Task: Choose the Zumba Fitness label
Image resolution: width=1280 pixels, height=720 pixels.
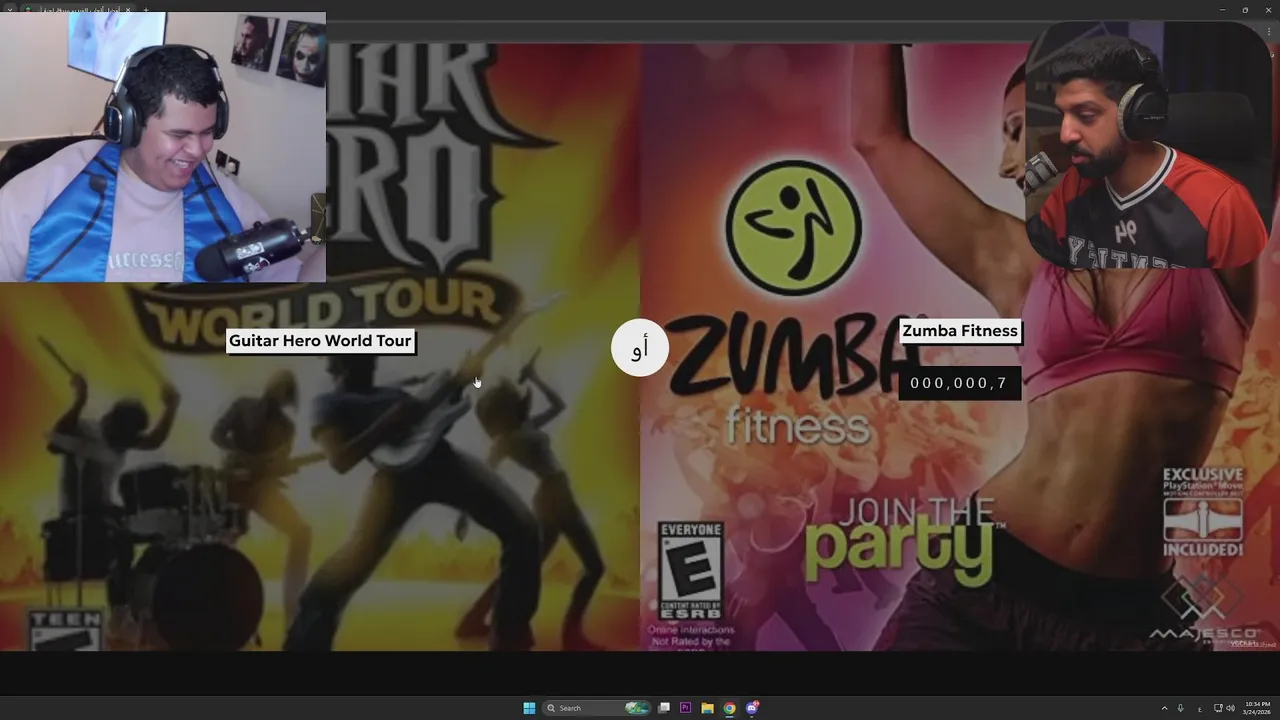Action: [x=960, y=331]
